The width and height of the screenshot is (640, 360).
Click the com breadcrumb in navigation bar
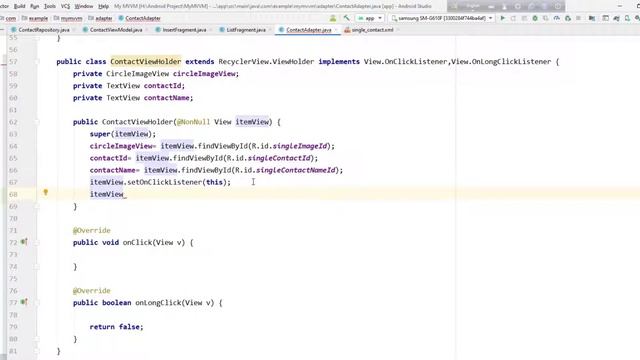click(x=11, y=18)
